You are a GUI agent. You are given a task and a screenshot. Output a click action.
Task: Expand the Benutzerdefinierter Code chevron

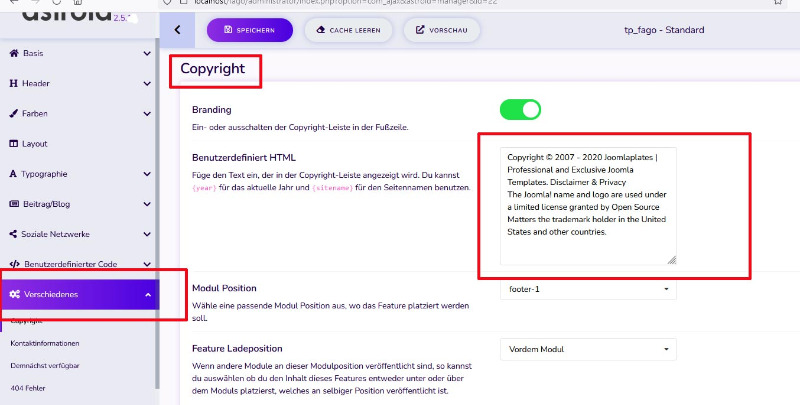click(147, 264)
